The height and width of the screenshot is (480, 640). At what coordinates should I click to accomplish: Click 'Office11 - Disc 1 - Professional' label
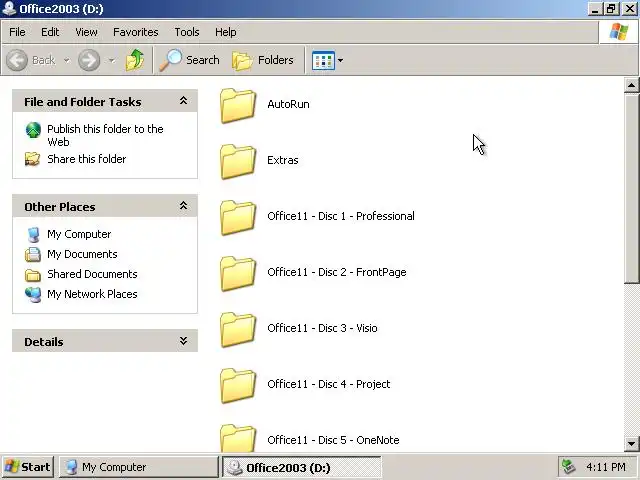tap(341, 216)
